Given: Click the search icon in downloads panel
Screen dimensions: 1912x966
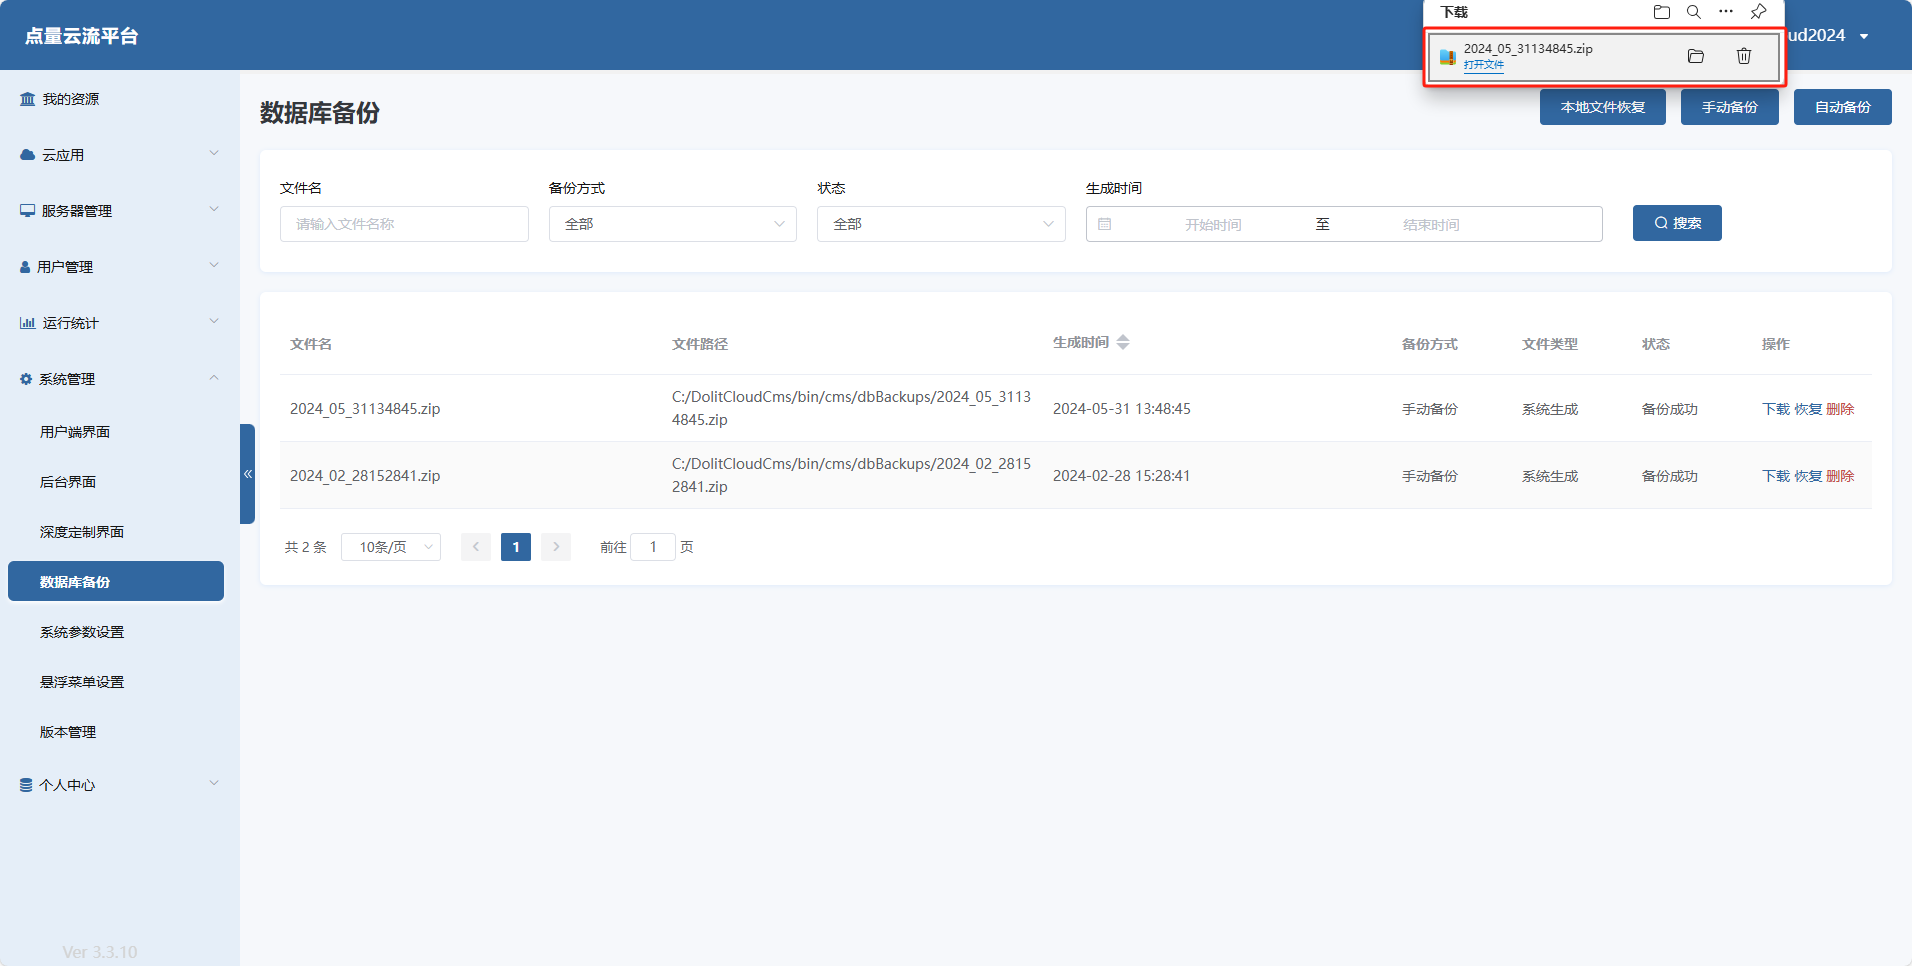Looking at the screenshot, I should click(x=1693, y=12).
